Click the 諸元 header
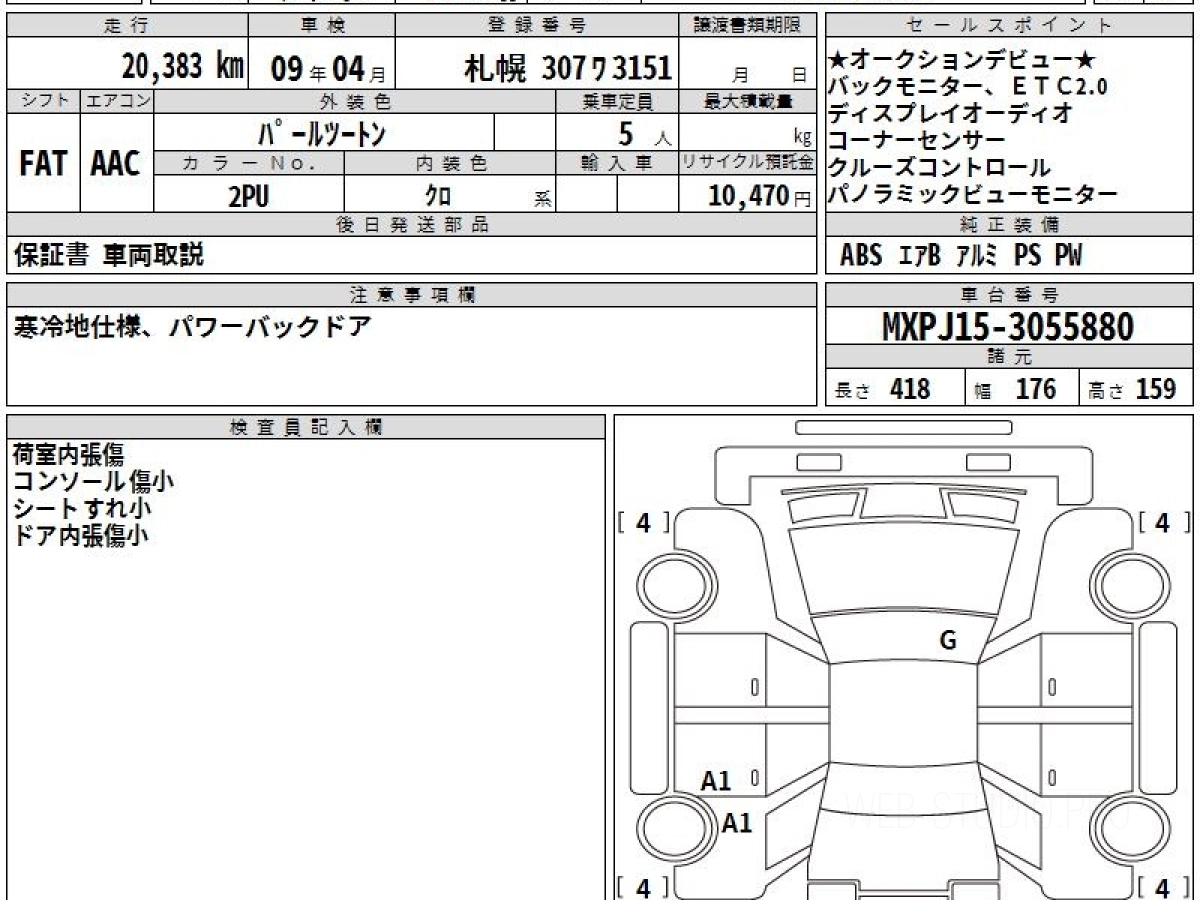1200x900 pixels. click(x=1010, y=358)
